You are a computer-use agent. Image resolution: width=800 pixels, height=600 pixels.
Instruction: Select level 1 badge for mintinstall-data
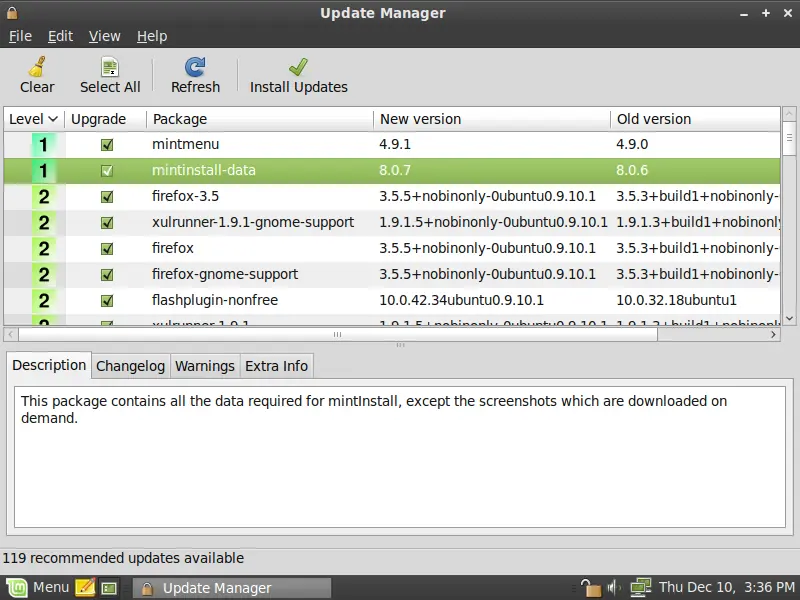coord(44,170)
